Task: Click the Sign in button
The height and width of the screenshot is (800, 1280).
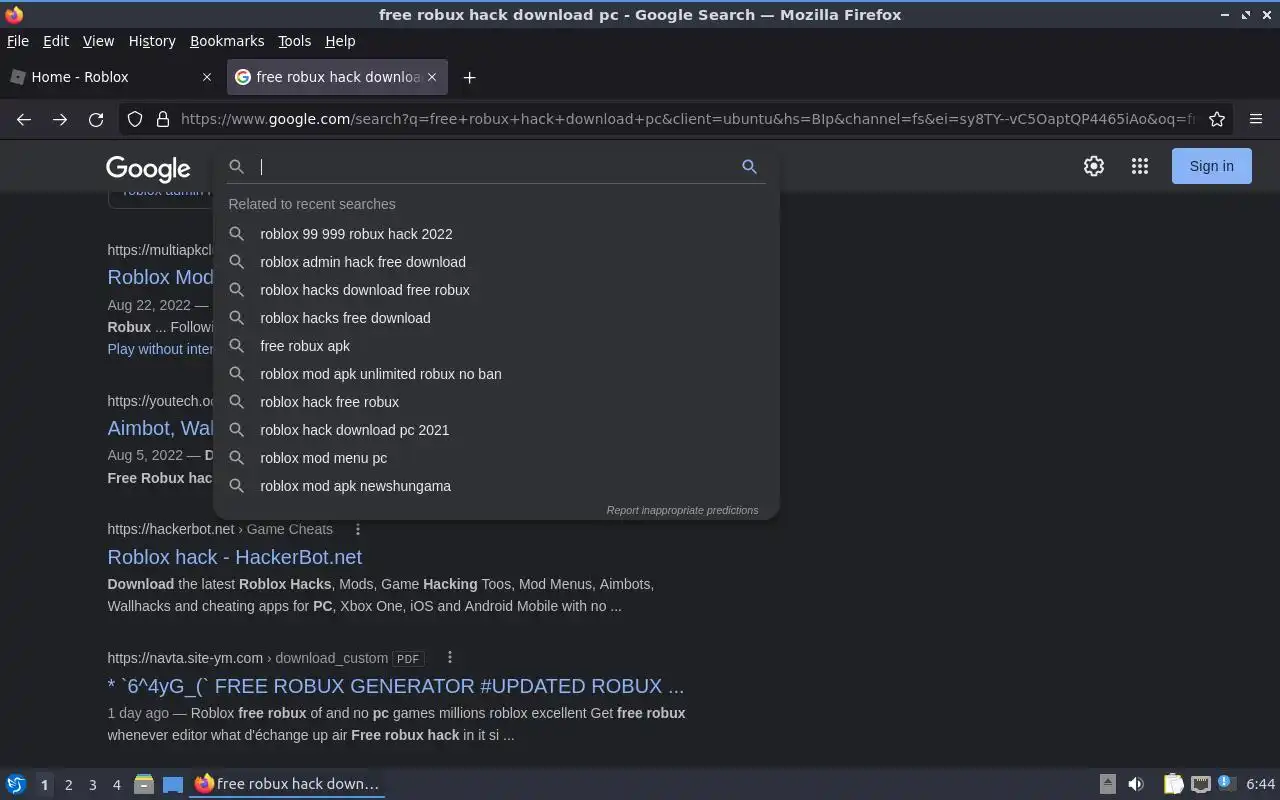Action: (1211, 166)
